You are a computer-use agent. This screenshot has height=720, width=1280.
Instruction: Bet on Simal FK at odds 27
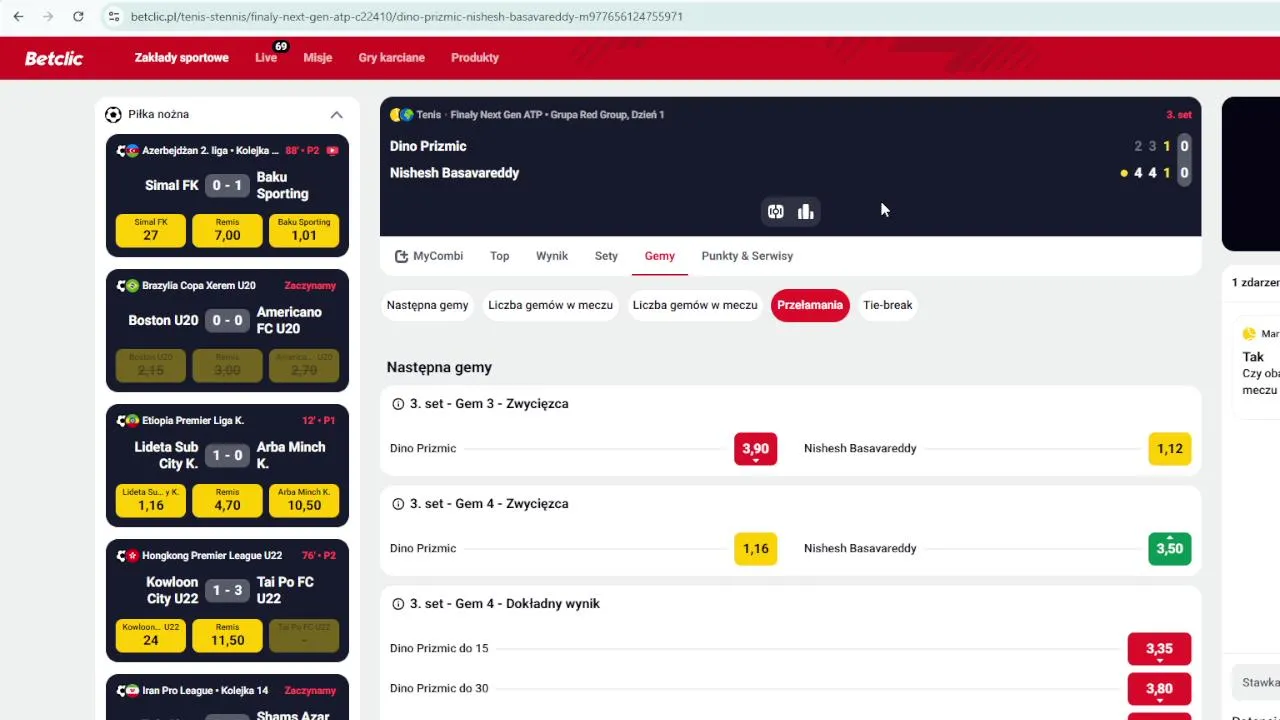(151, 230)
